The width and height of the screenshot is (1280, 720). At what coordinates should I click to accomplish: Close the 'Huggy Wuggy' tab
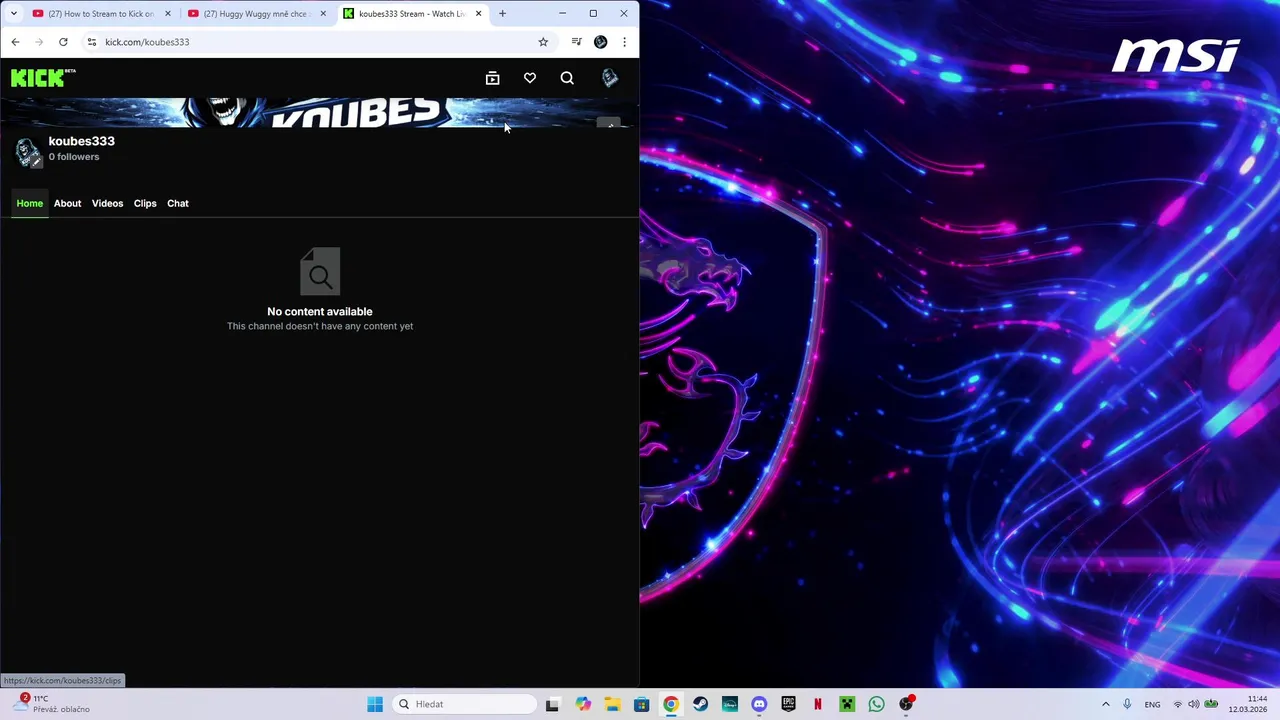point(323,14)
